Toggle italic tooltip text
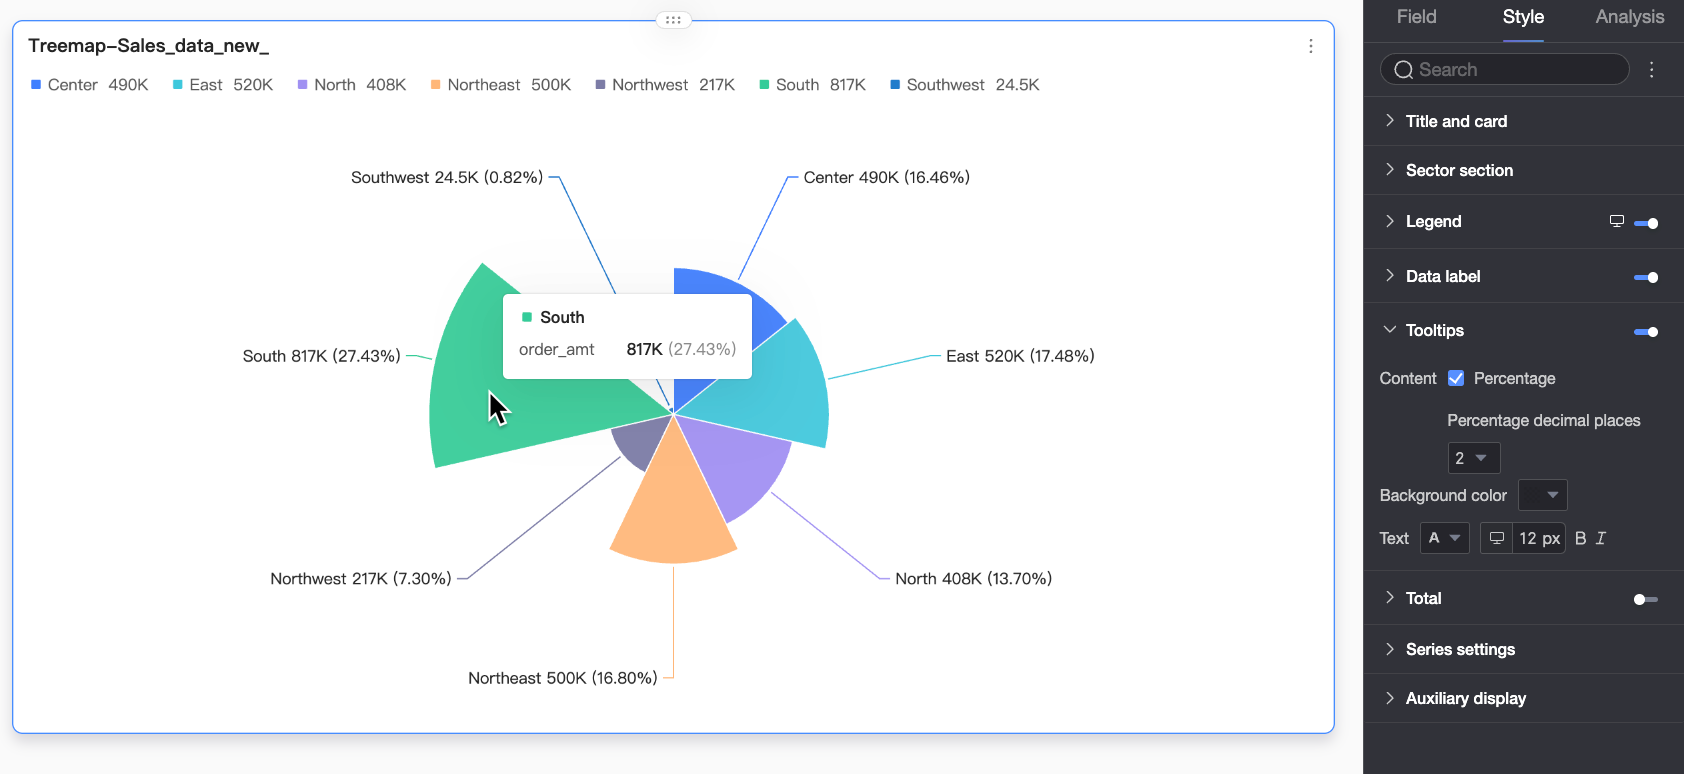This screenshot has width=1684, height=774. [x=1600, y=538]
